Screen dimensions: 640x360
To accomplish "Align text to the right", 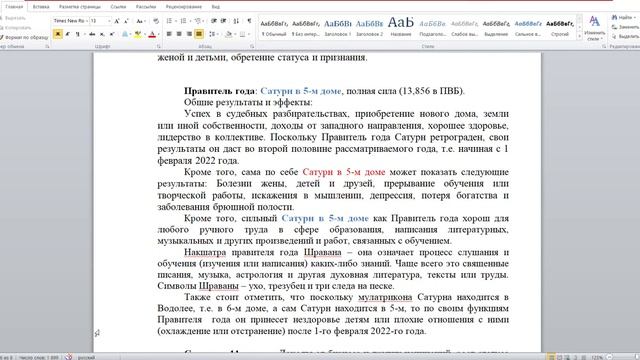I will (189, 34).
